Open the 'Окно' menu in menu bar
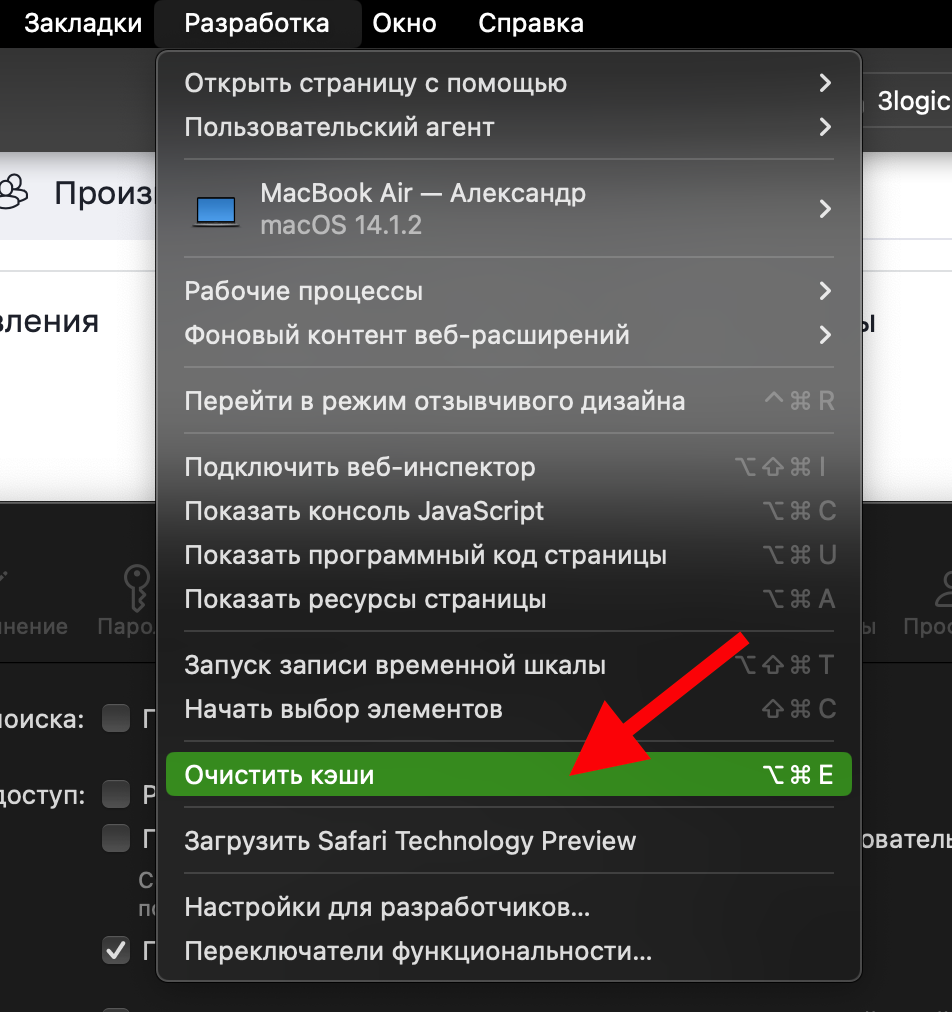952x1012 pixels. click(x=404, y=23)
